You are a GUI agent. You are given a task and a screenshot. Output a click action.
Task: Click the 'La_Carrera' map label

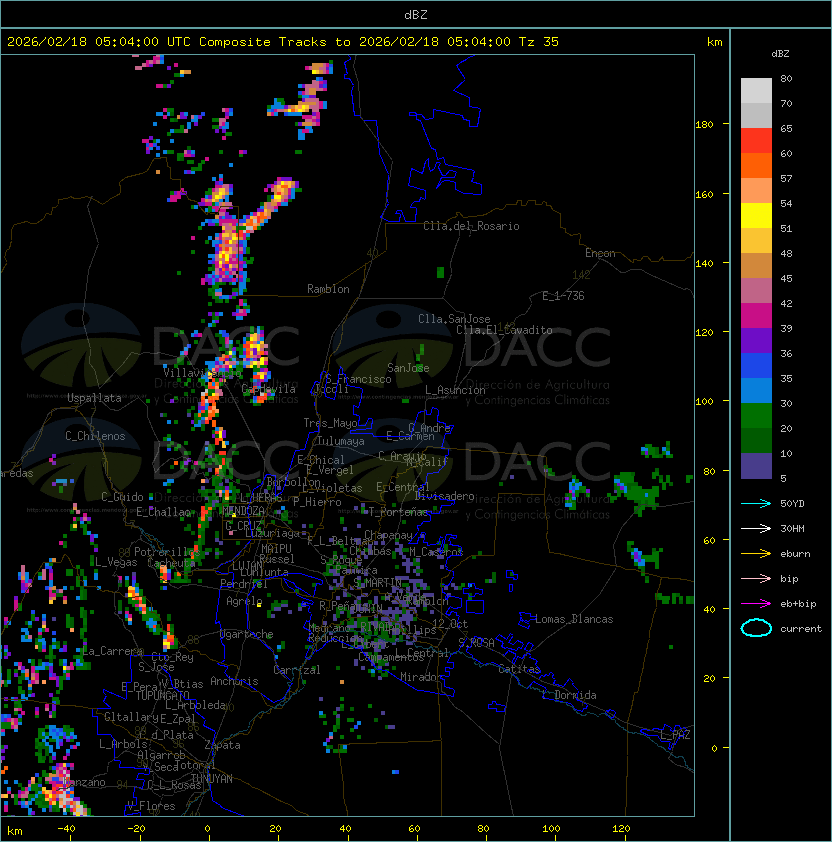pos(112,651)
